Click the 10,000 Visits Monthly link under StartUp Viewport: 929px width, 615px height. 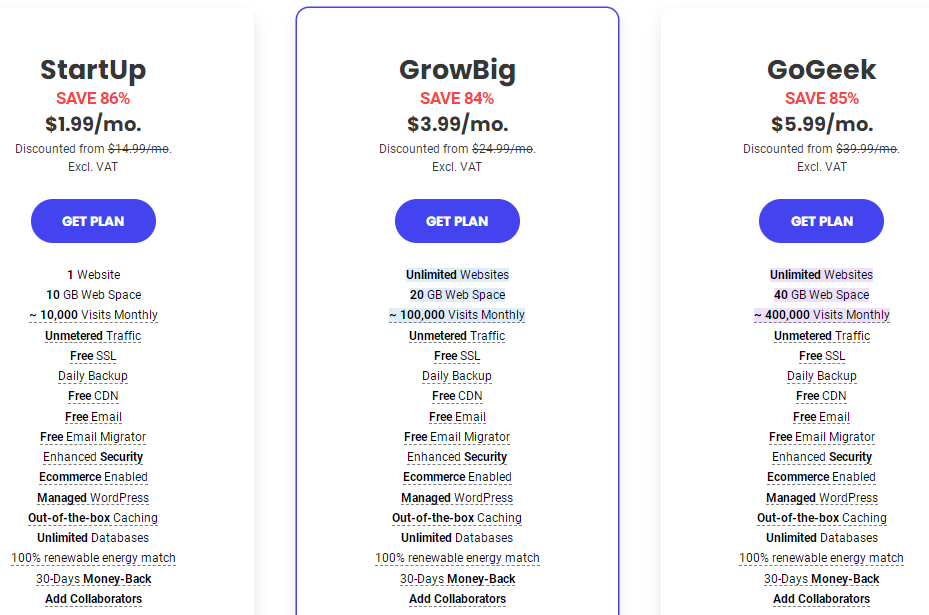(x=93, y=315)
